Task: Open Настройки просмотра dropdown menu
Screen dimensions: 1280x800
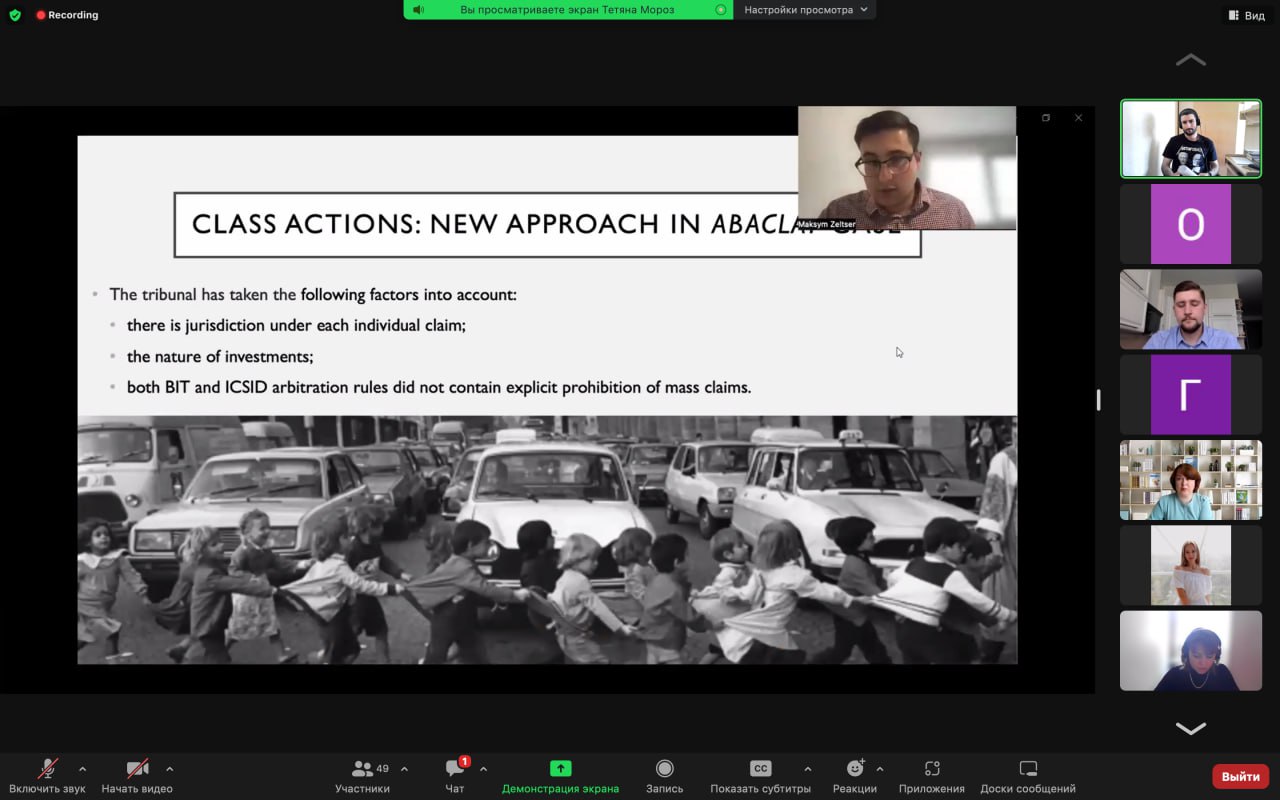Action: coord(805,10)
